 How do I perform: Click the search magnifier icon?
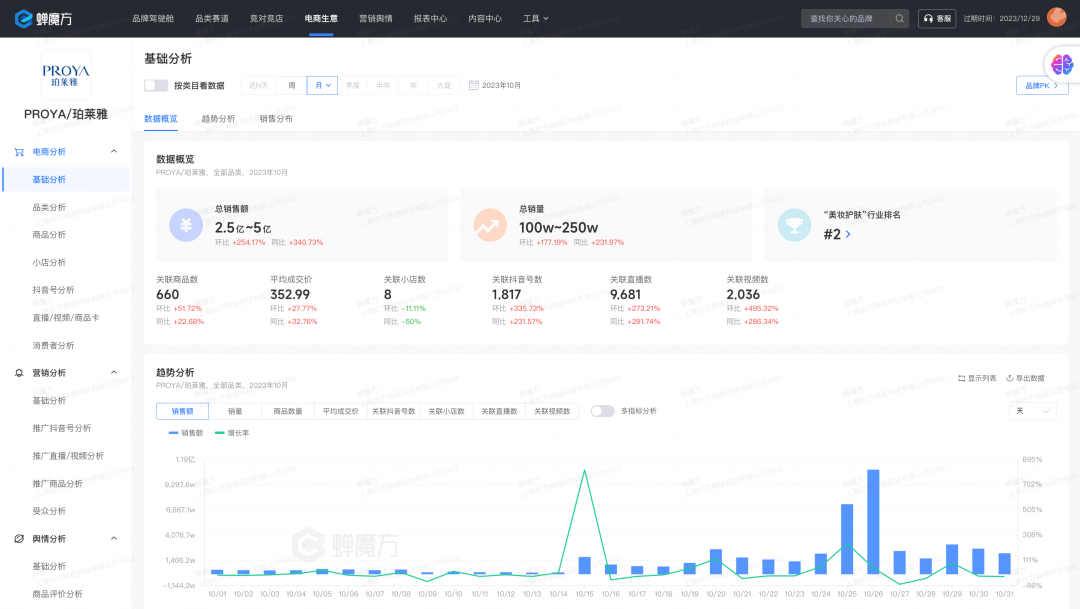coord(899,18)
